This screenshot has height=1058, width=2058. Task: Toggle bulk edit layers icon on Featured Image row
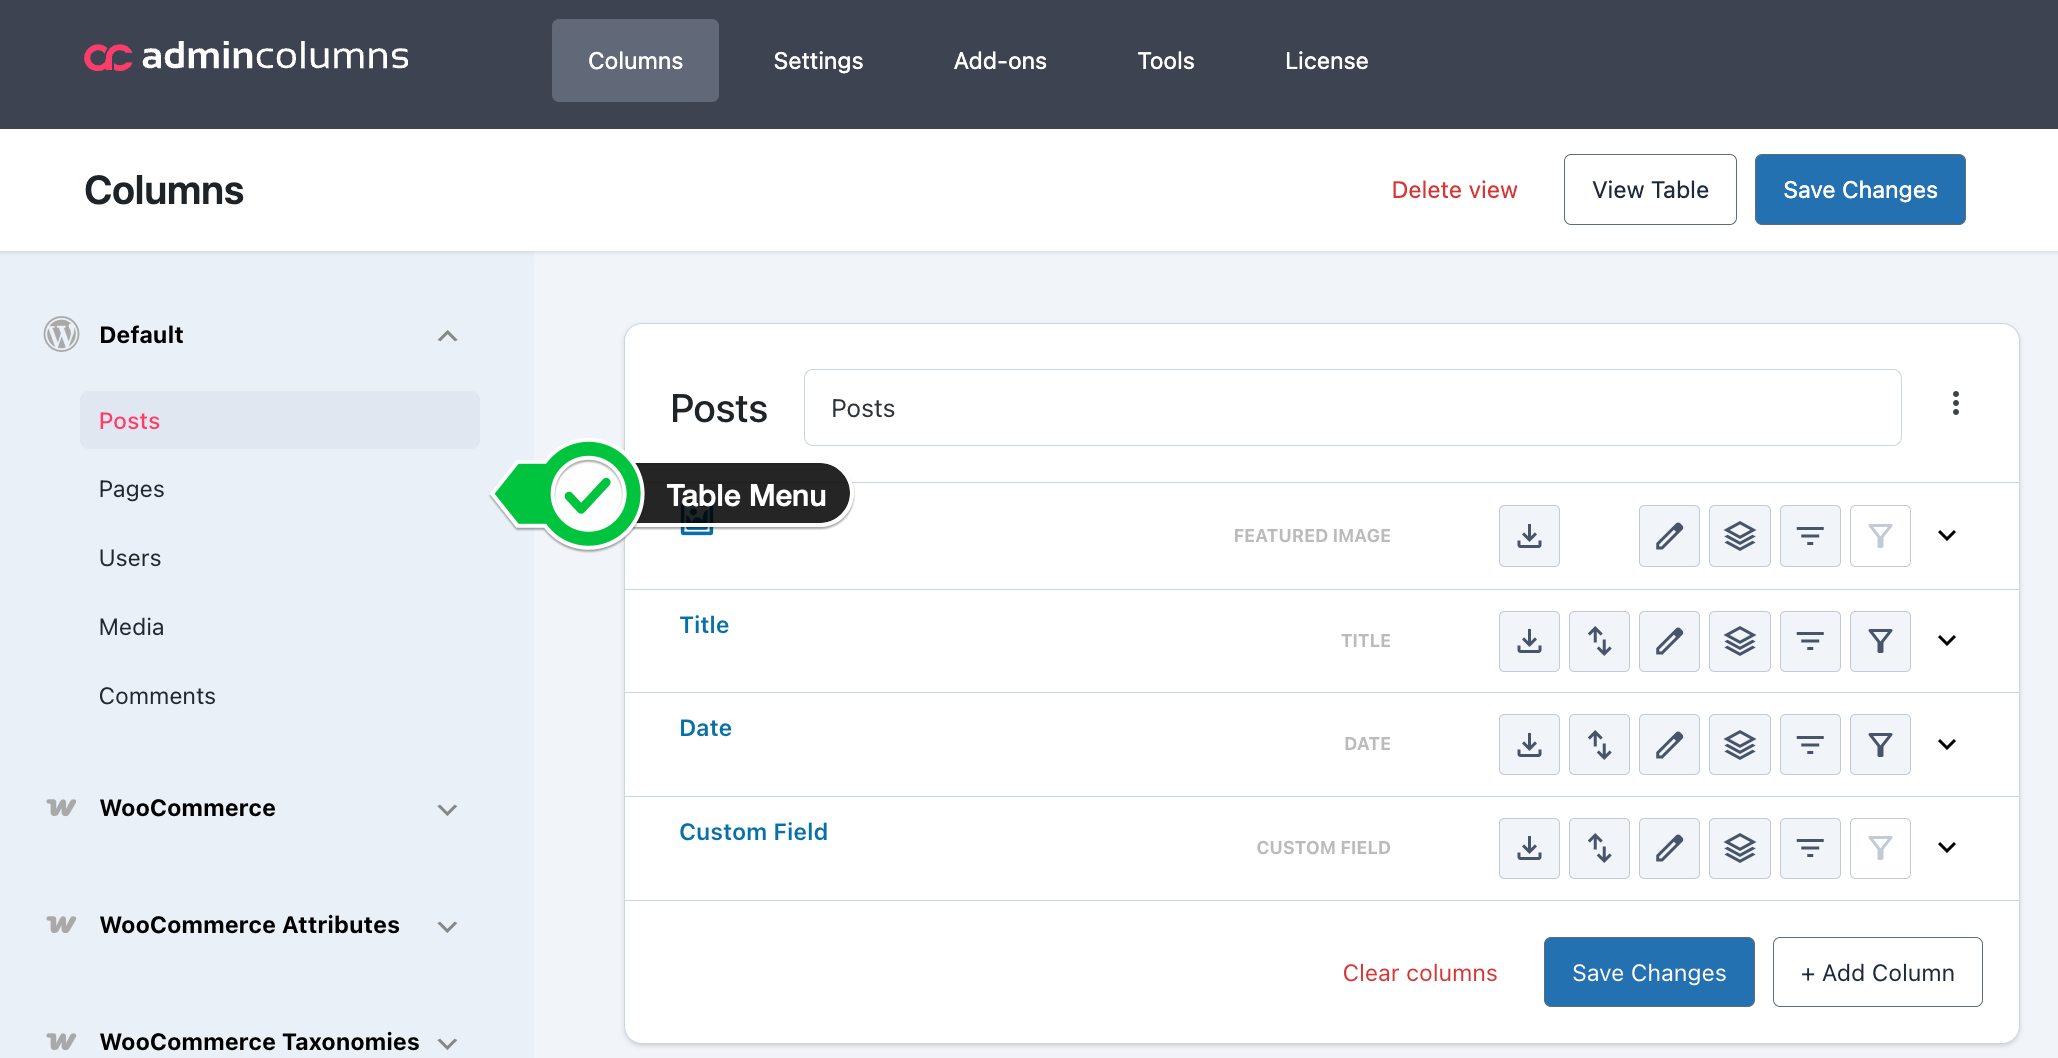[x=1740, y=536]
